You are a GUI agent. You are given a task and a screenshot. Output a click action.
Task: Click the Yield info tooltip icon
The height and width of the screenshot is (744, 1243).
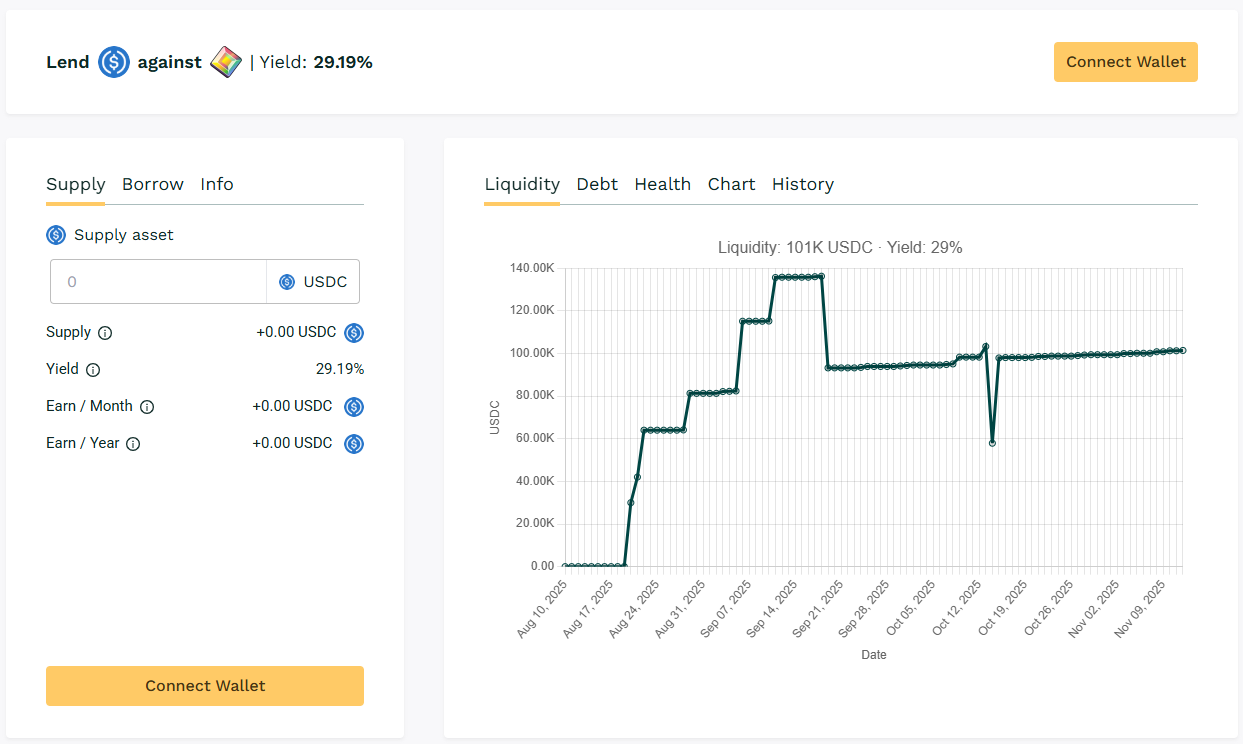93,370
